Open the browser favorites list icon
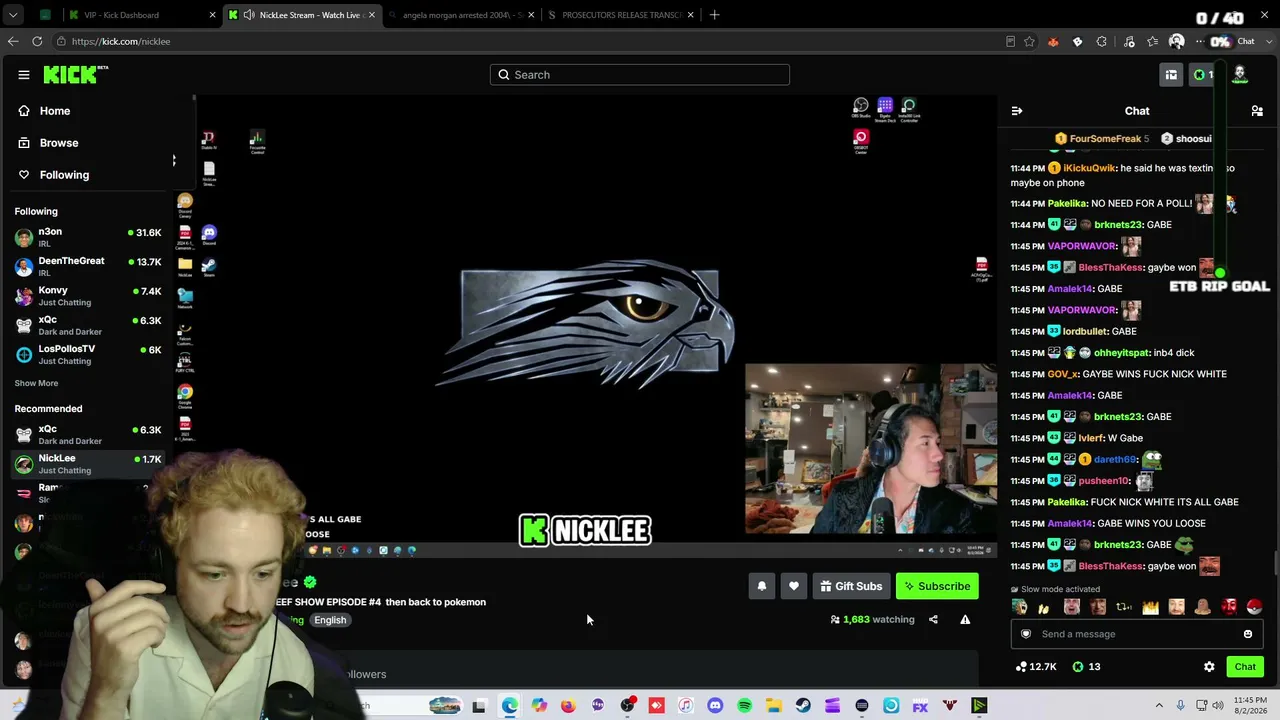This screenshot has width=1280, height=720. click(1153, 41)
